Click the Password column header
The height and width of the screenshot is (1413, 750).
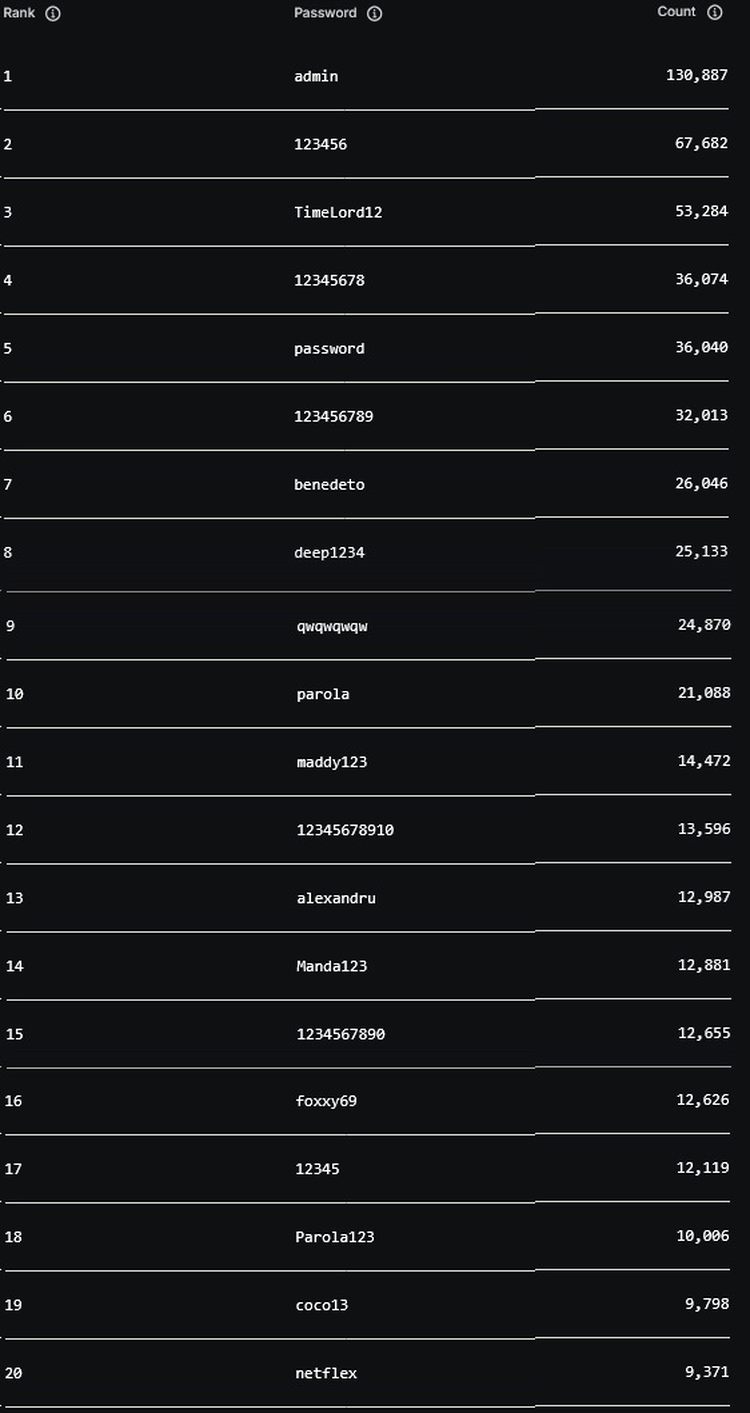tap(325, 13)
